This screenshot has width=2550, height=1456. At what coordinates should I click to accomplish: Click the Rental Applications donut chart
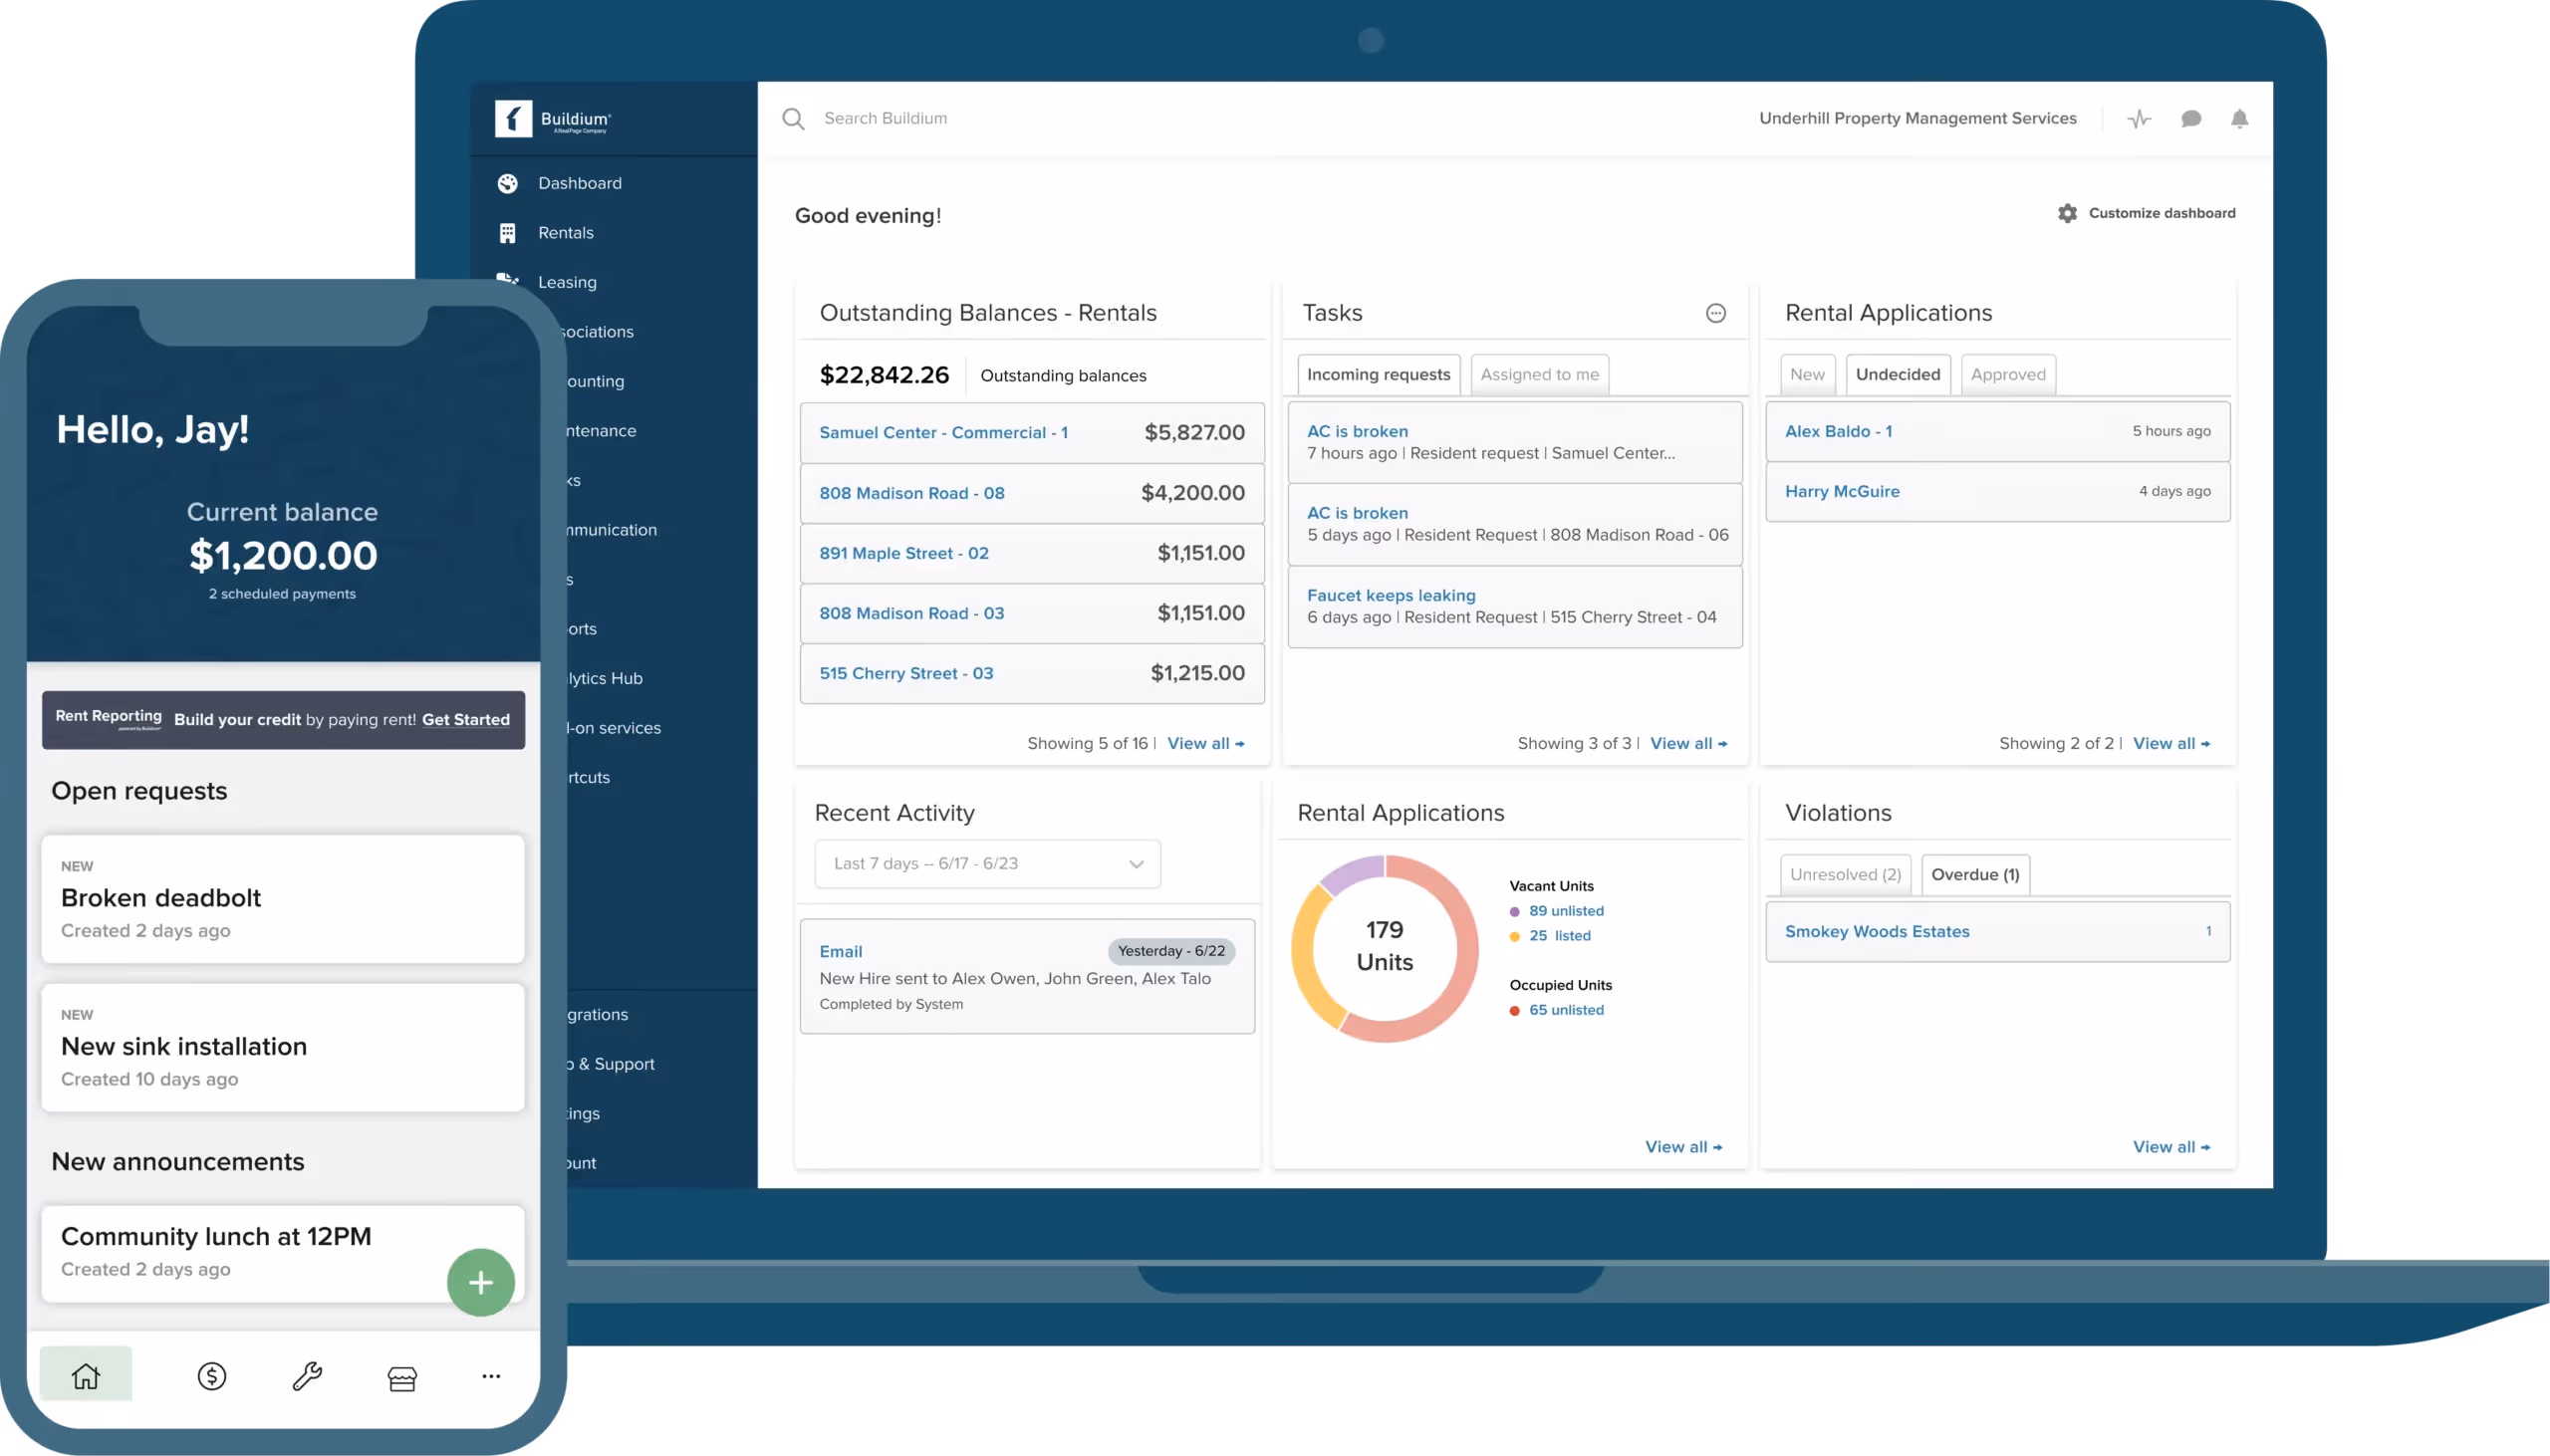[1384, 947]
